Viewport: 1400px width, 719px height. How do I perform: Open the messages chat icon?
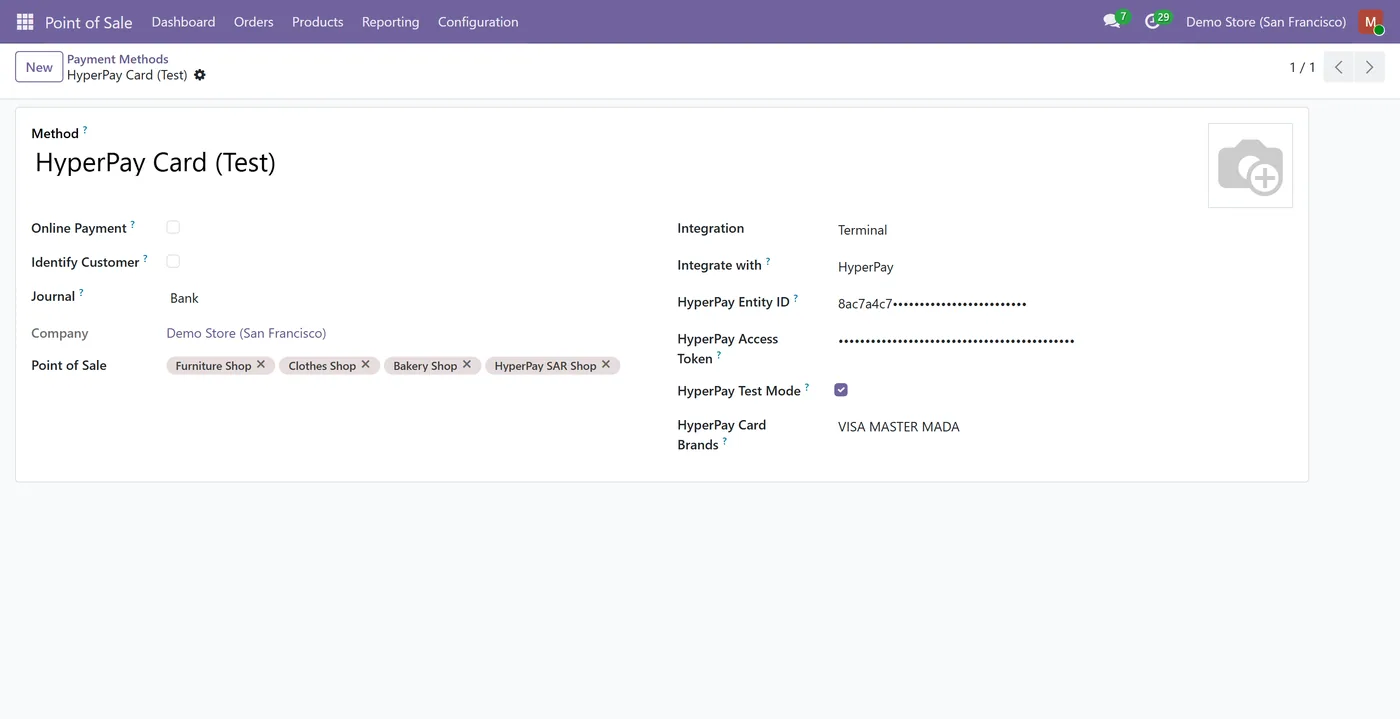(x=1112, y=21)
